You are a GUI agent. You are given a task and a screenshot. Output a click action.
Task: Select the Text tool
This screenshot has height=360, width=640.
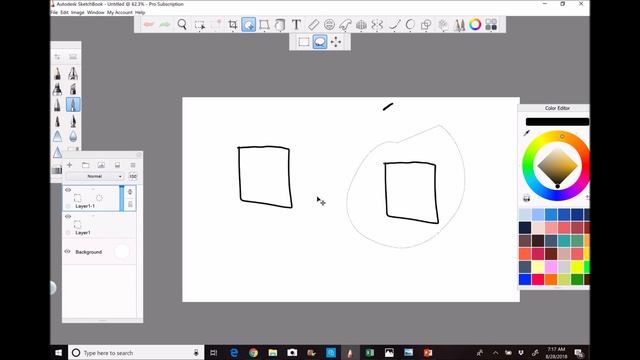(296, 24)
